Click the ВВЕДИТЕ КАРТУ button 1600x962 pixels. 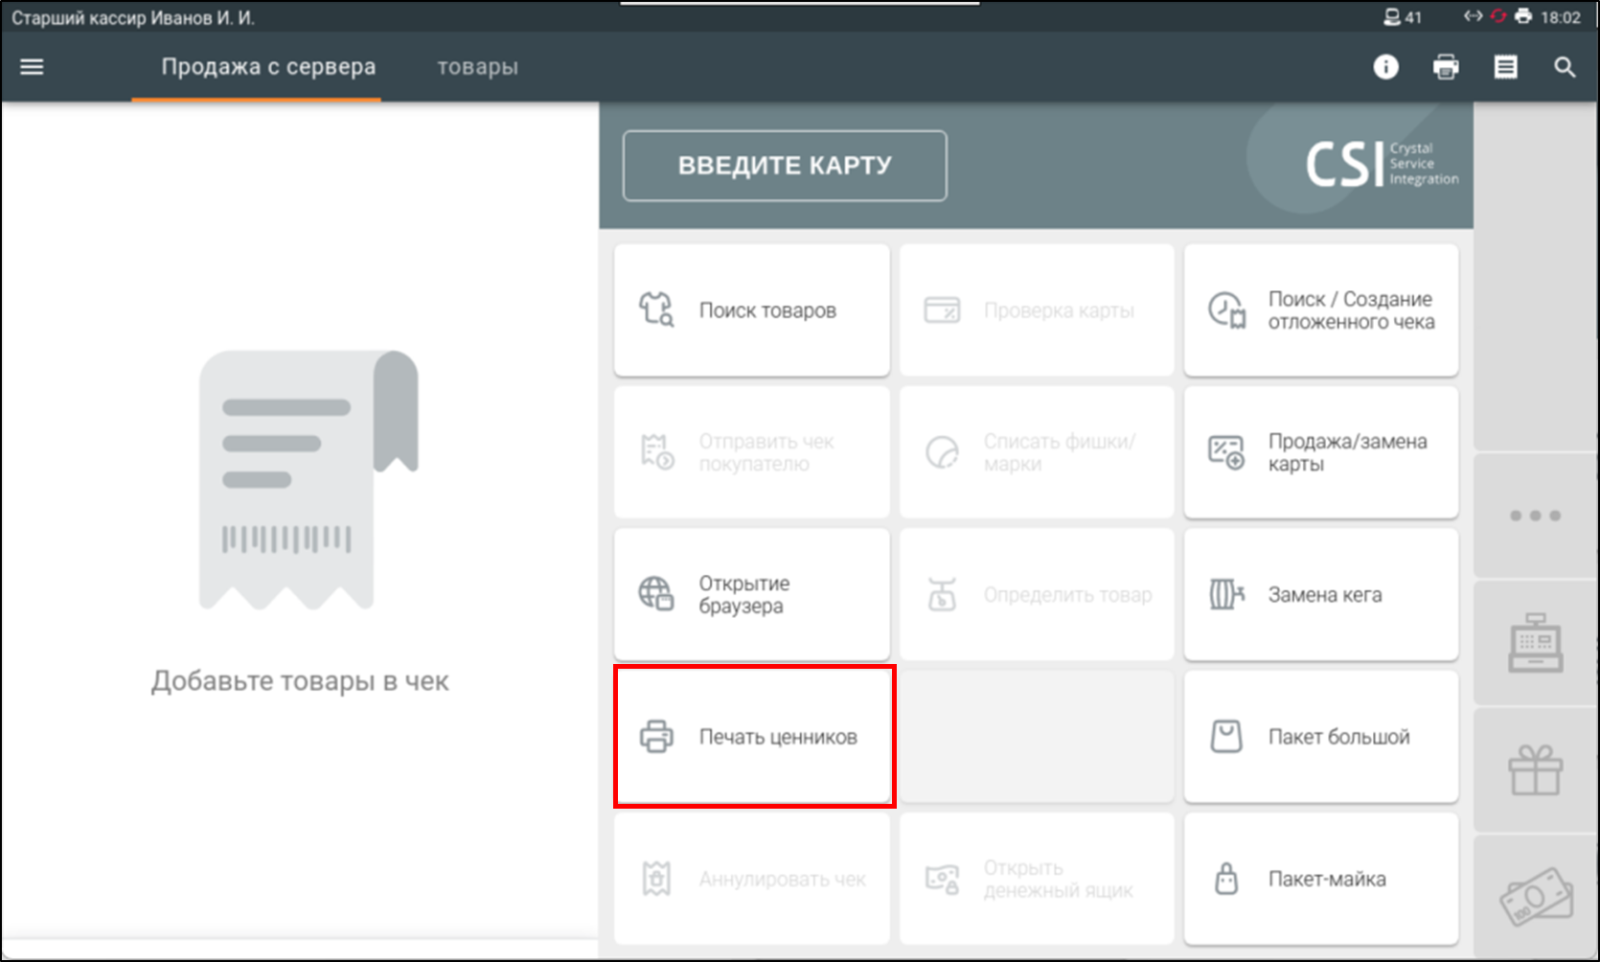(785, 166)
